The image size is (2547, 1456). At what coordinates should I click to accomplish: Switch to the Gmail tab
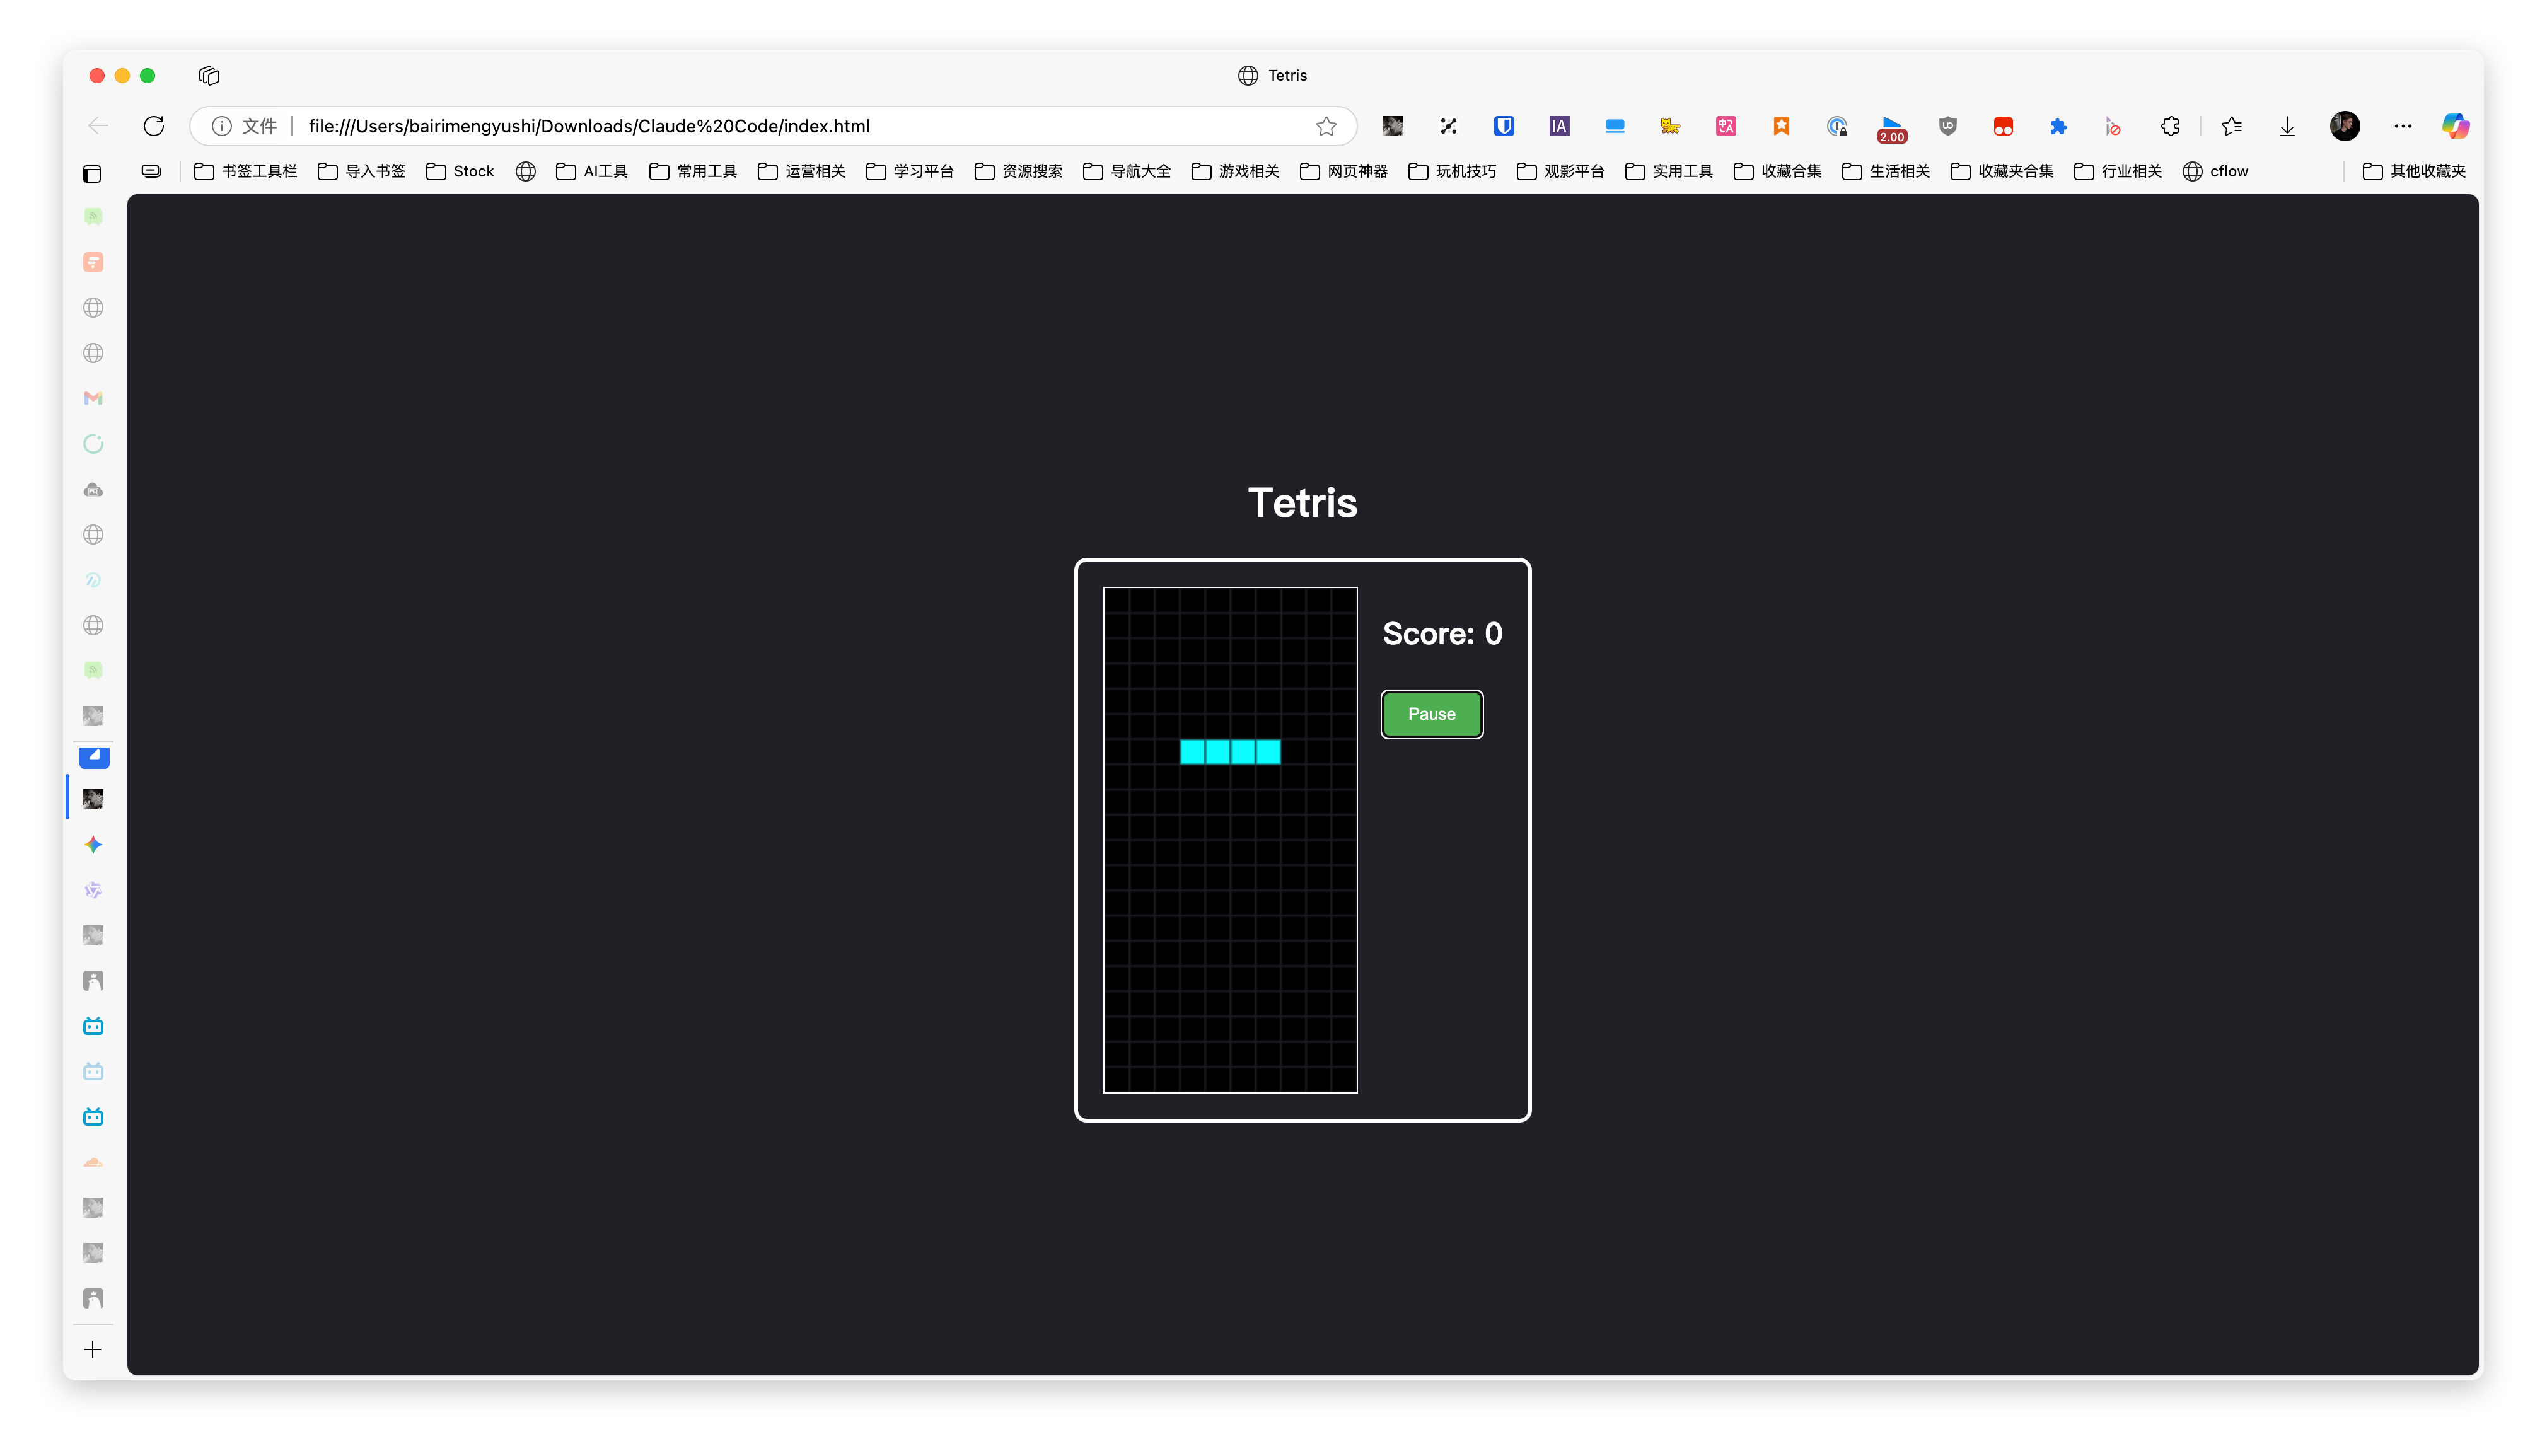[x=93, y=398]
